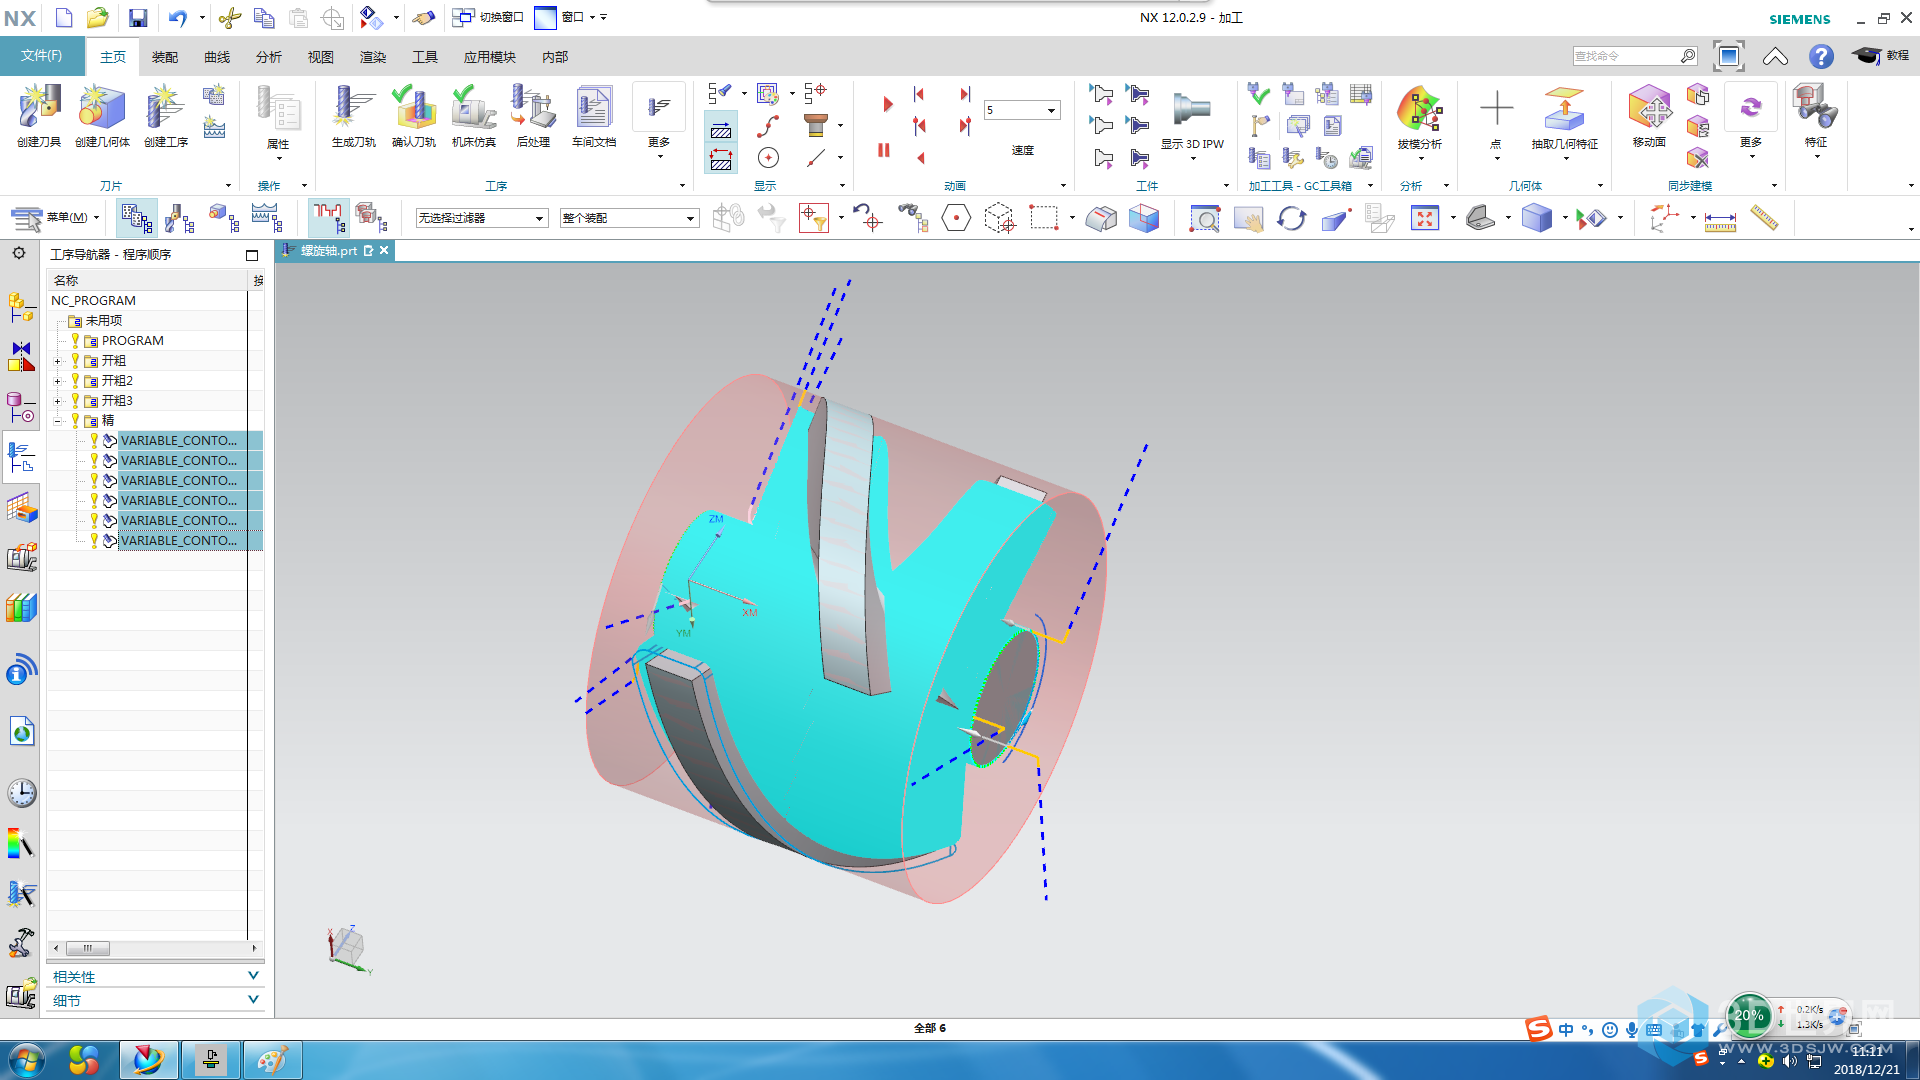Click in the 查找命令 search field
Screen dimensions: 1920x1080
[1625, 56]
